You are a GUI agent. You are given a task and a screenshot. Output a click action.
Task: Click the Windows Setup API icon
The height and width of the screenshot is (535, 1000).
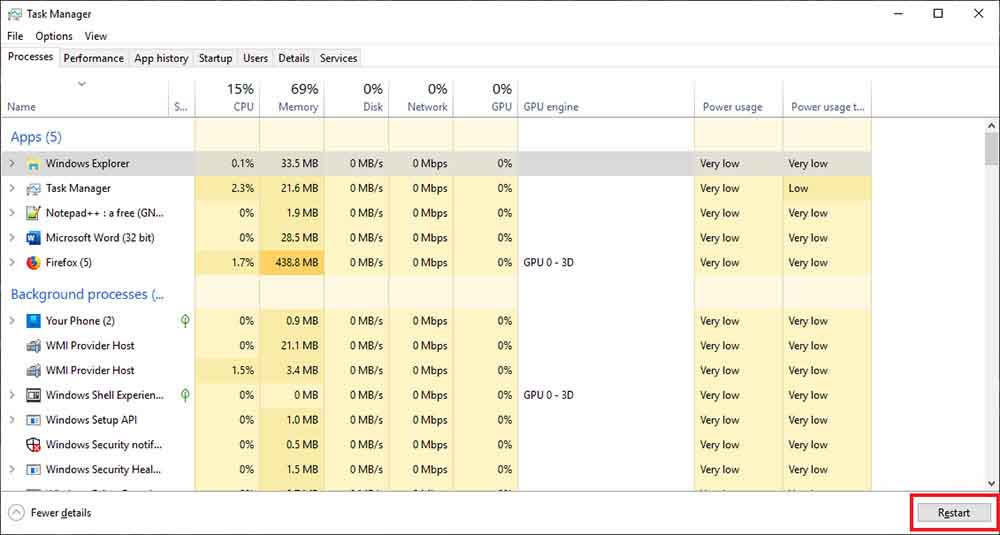pos(33,420)
